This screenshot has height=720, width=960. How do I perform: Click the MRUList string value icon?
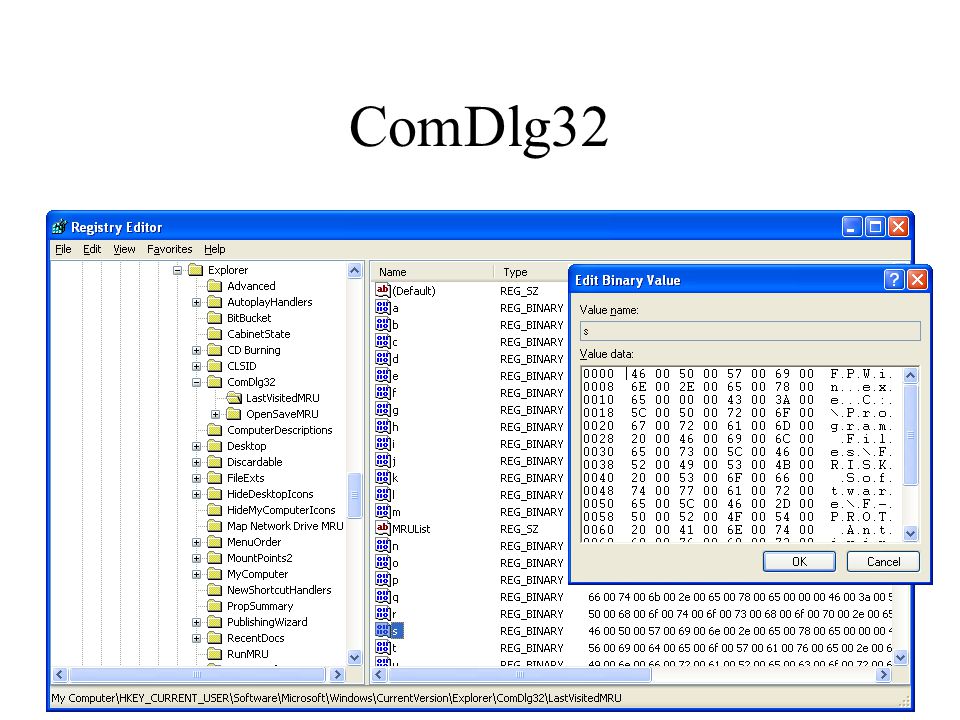[383, 528]
